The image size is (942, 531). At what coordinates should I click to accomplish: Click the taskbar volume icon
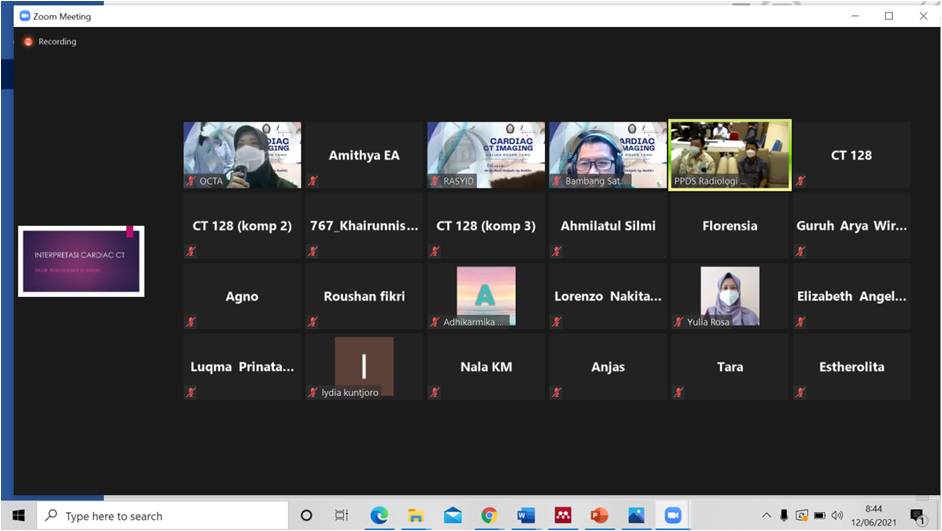(x=837, y=516)
